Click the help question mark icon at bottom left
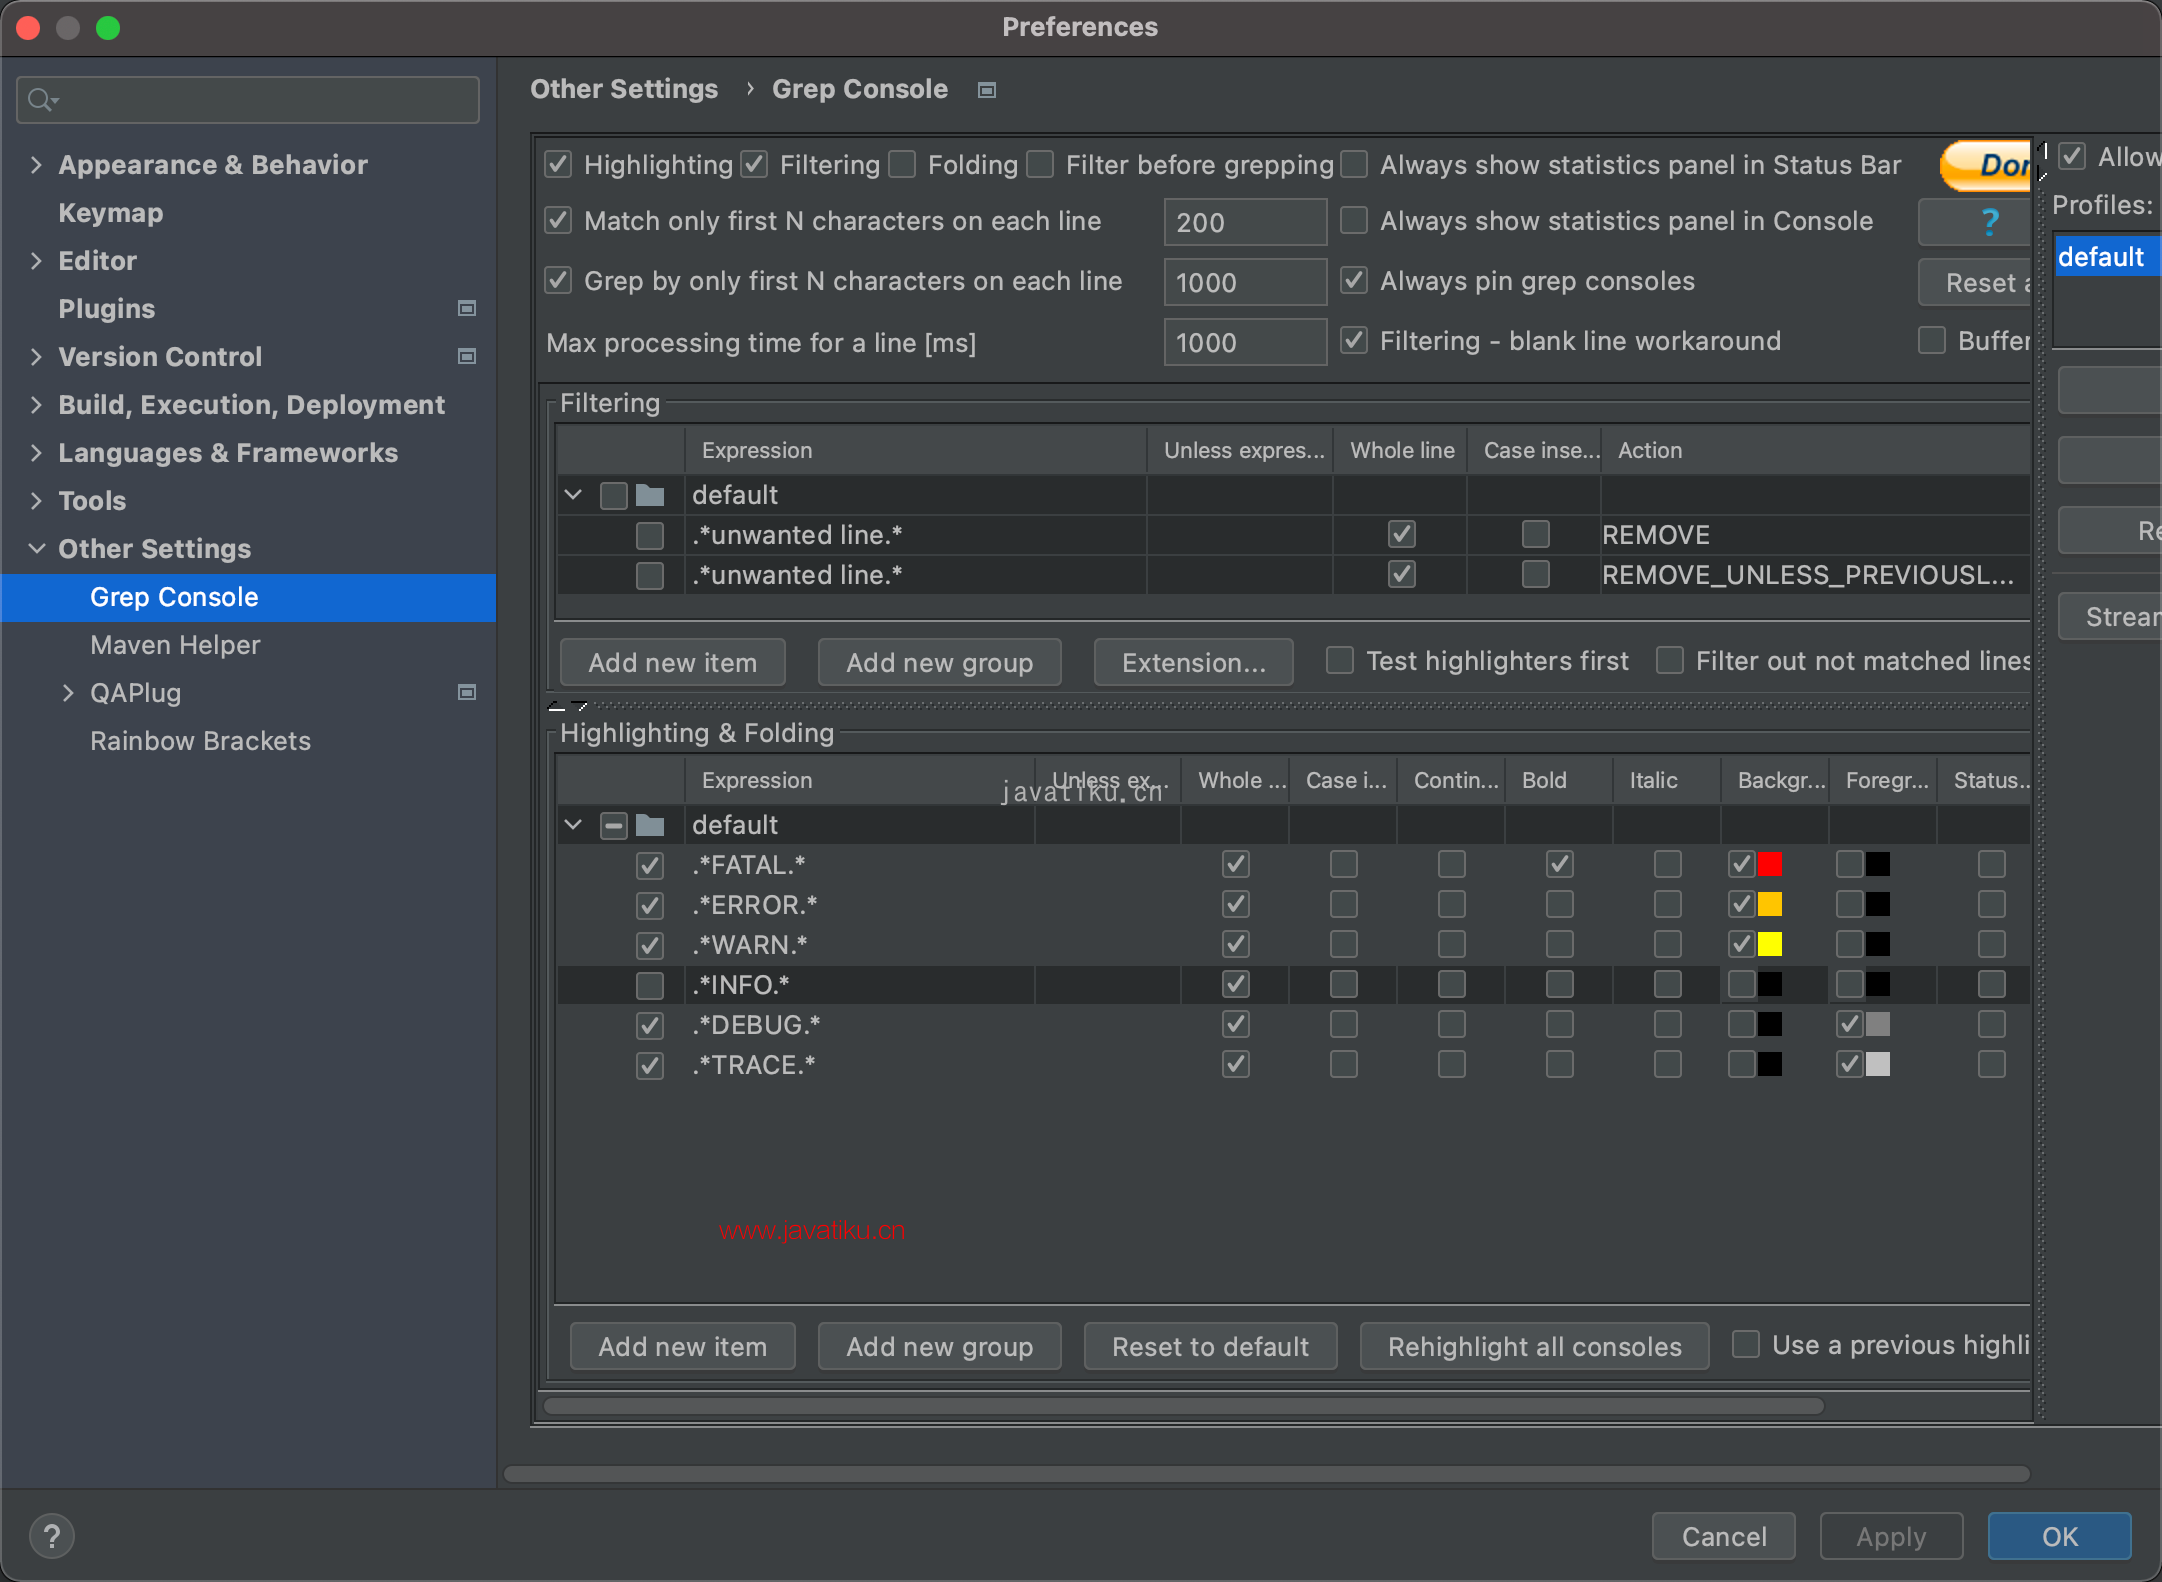2162x1582 pixels. click(52, 1535)
